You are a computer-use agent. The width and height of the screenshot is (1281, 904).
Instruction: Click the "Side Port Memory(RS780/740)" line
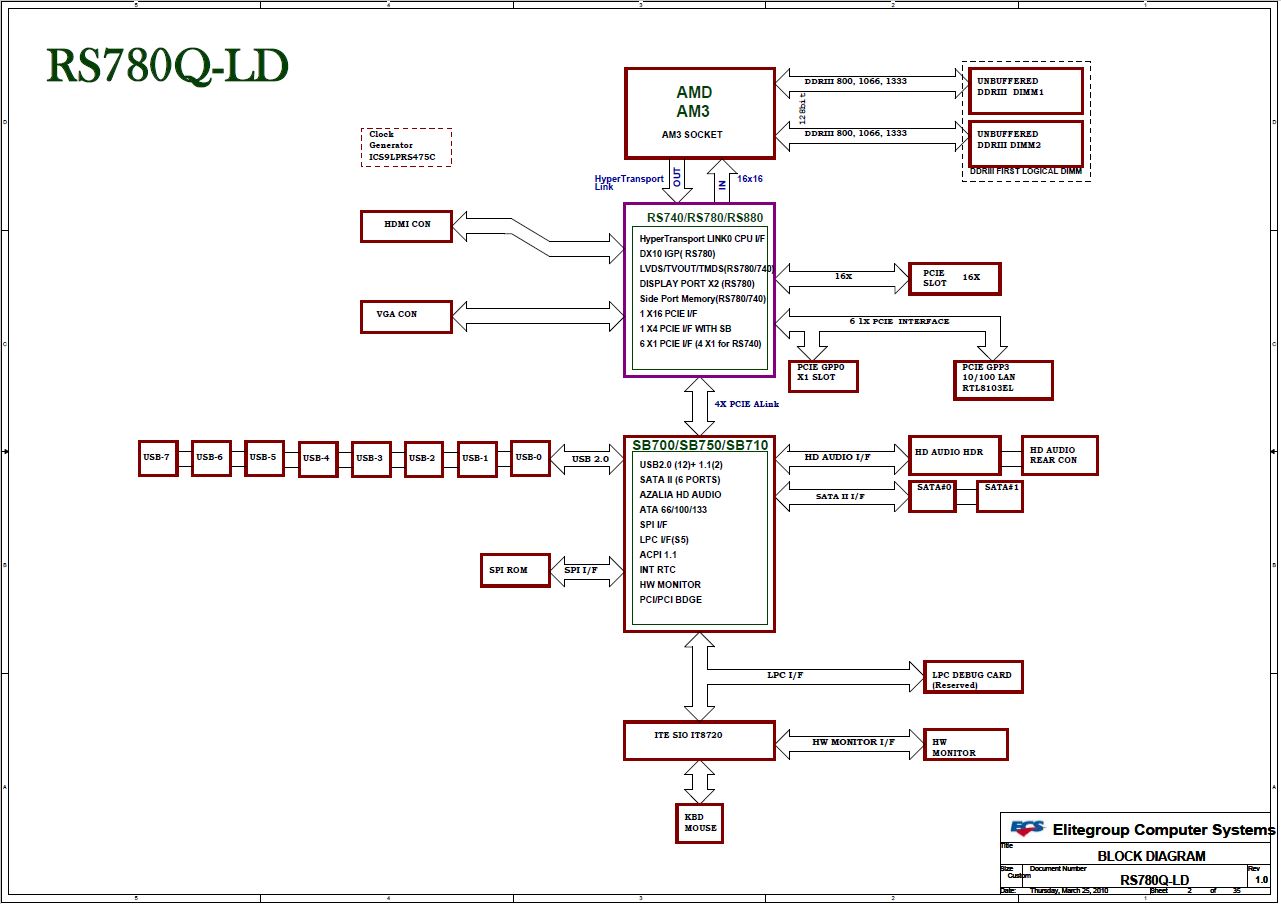pos(703,299)
